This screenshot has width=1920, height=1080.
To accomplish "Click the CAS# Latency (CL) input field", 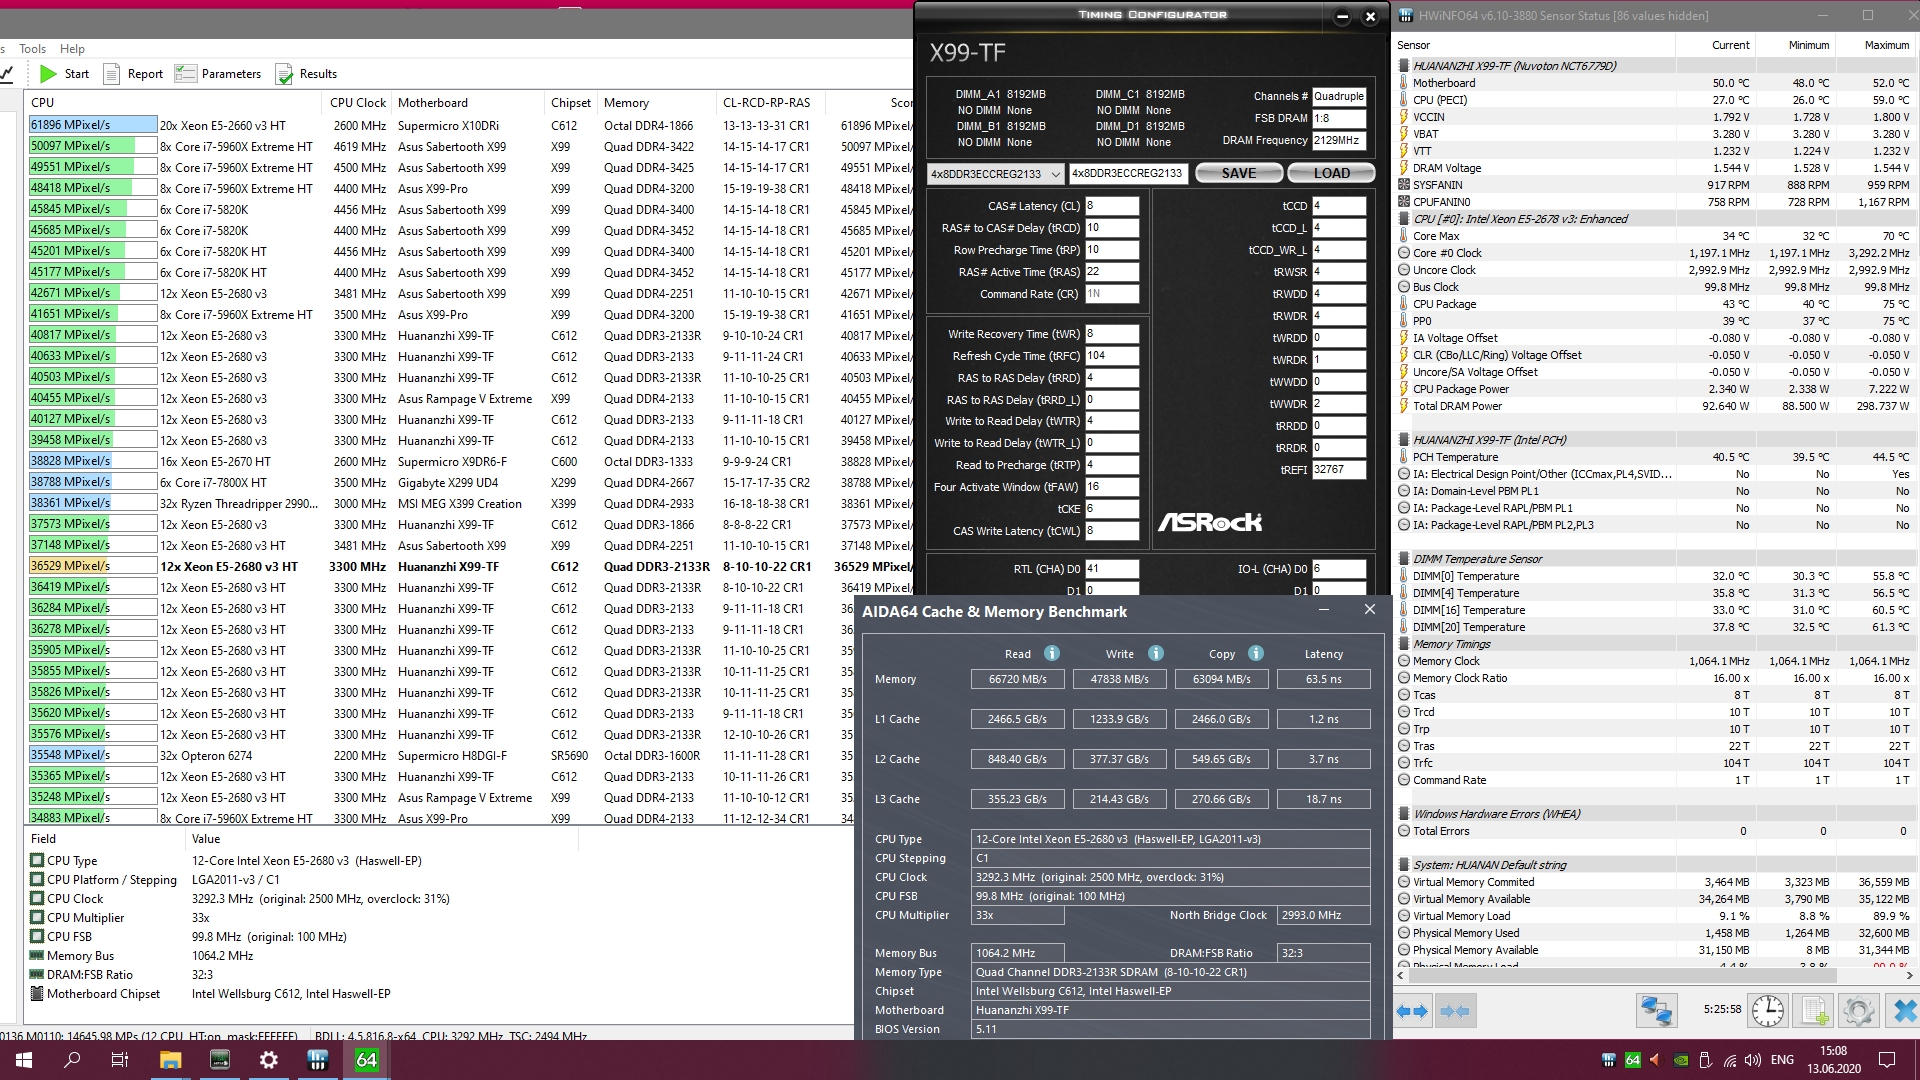I will click(x=1112, y=206).
